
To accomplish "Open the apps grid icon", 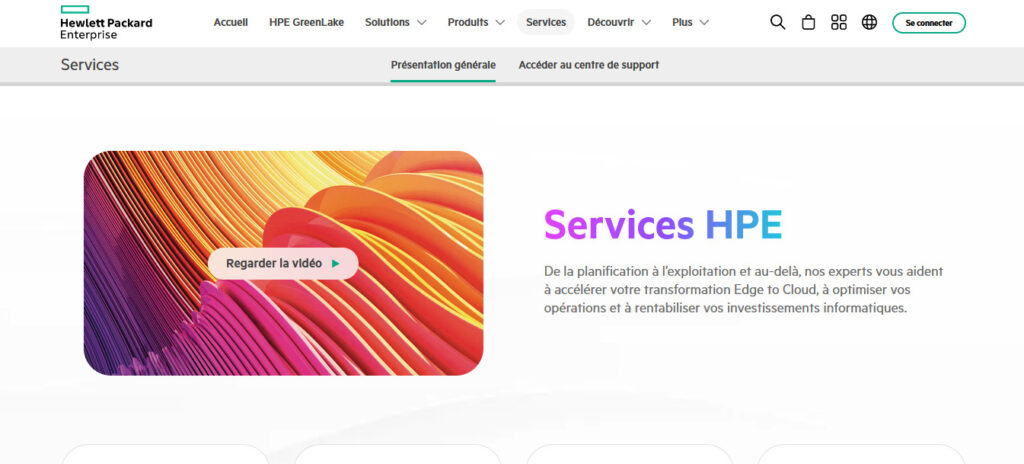I will 839,22.
